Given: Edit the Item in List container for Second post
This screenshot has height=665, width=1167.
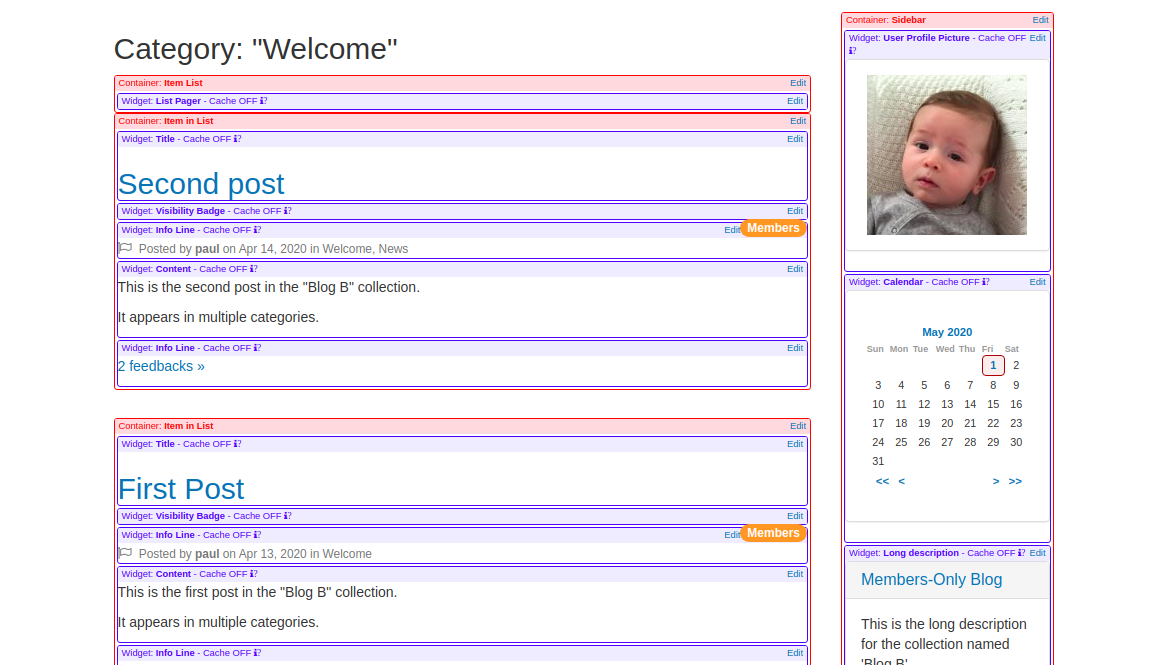Looking at the screenshot, I should pyautogui.click(x=798, y=121).
